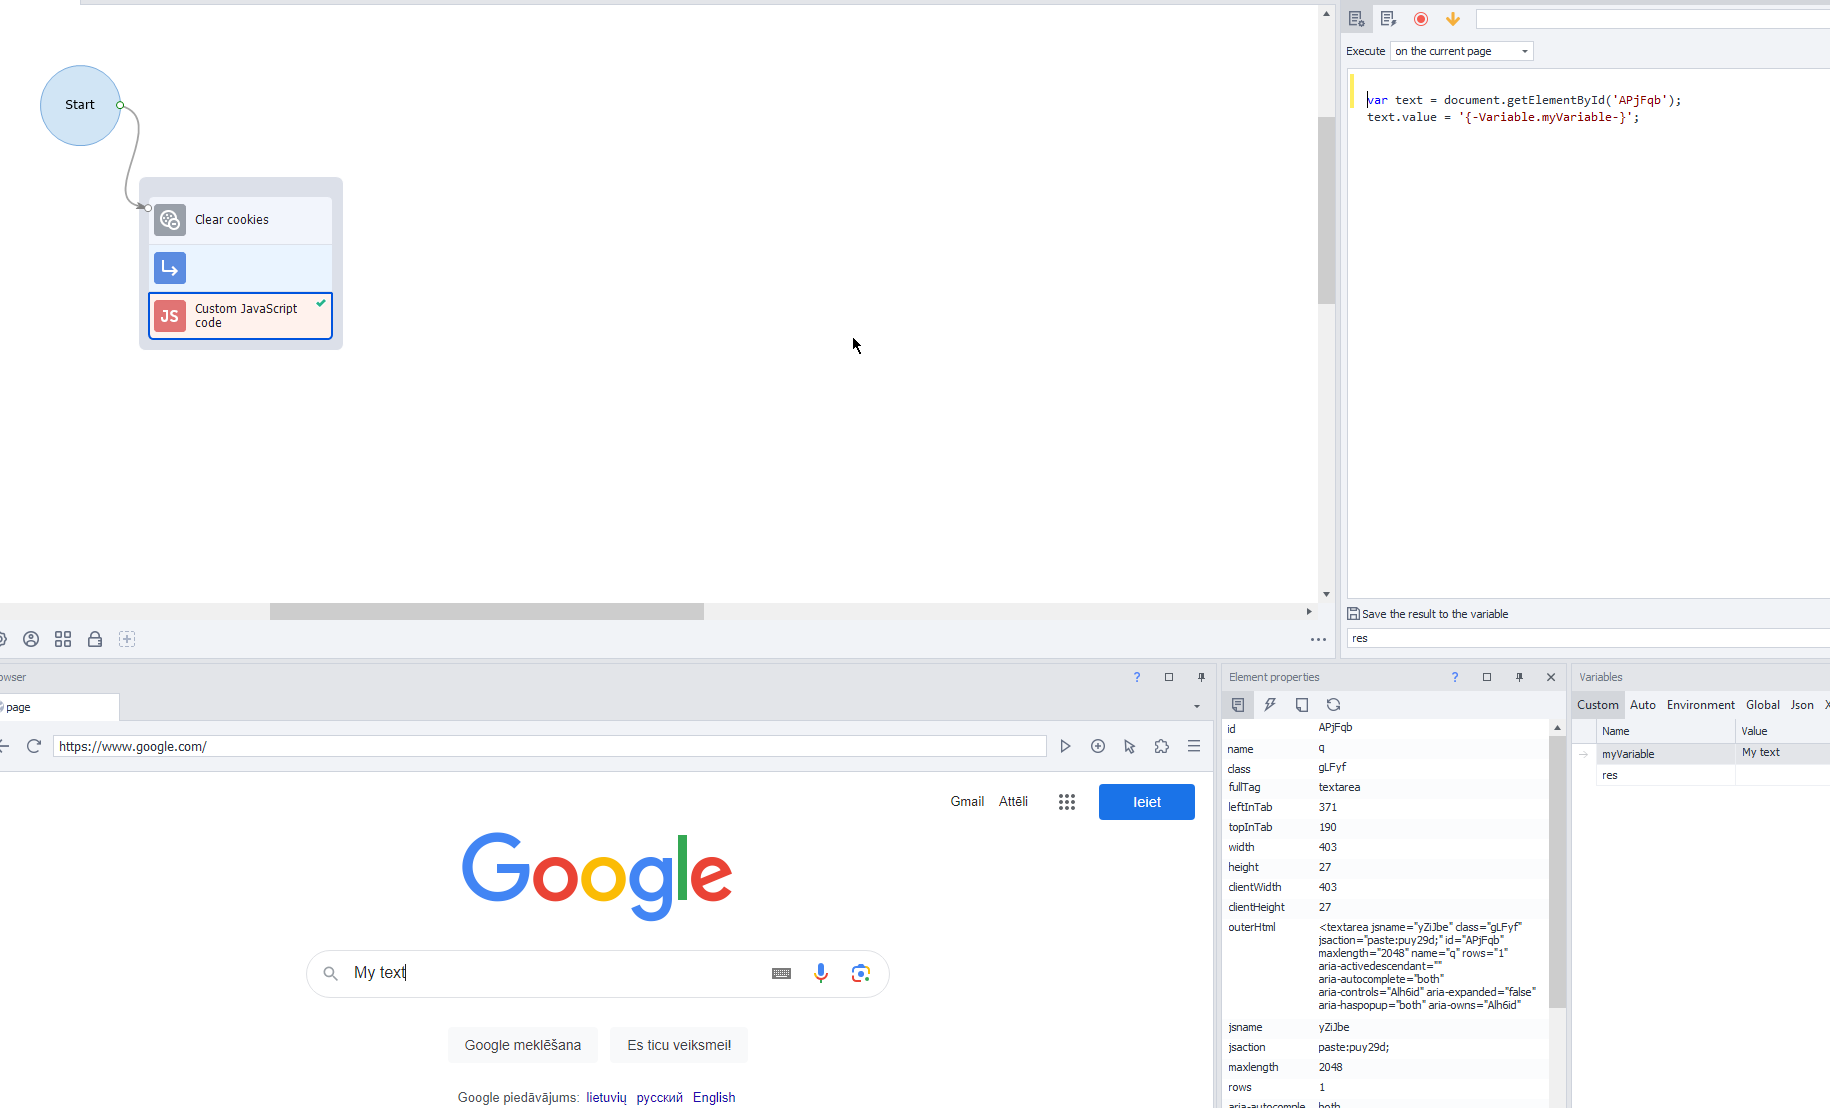Refresh the Element properties list
The width and height of the screenshot is (1830, 1108).
(x=1334, y=705)
